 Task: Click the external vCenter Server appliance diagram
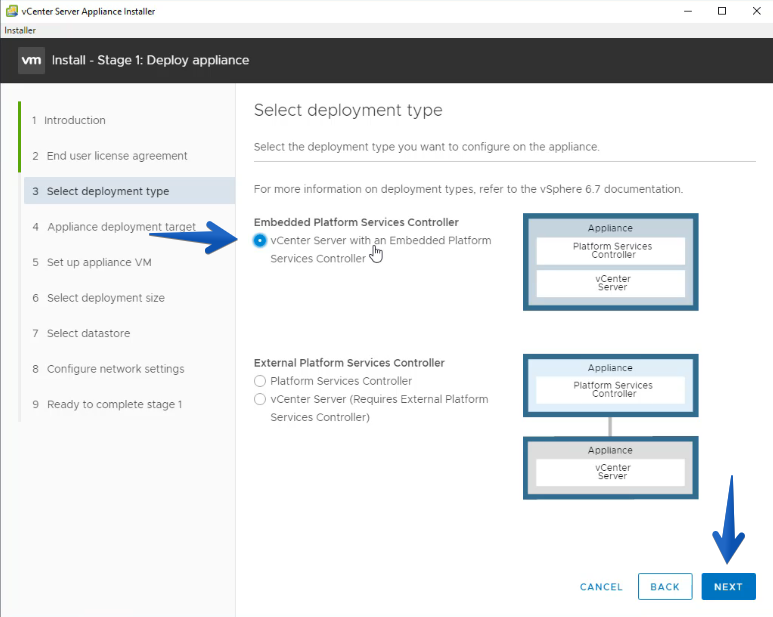click(610, 468)
